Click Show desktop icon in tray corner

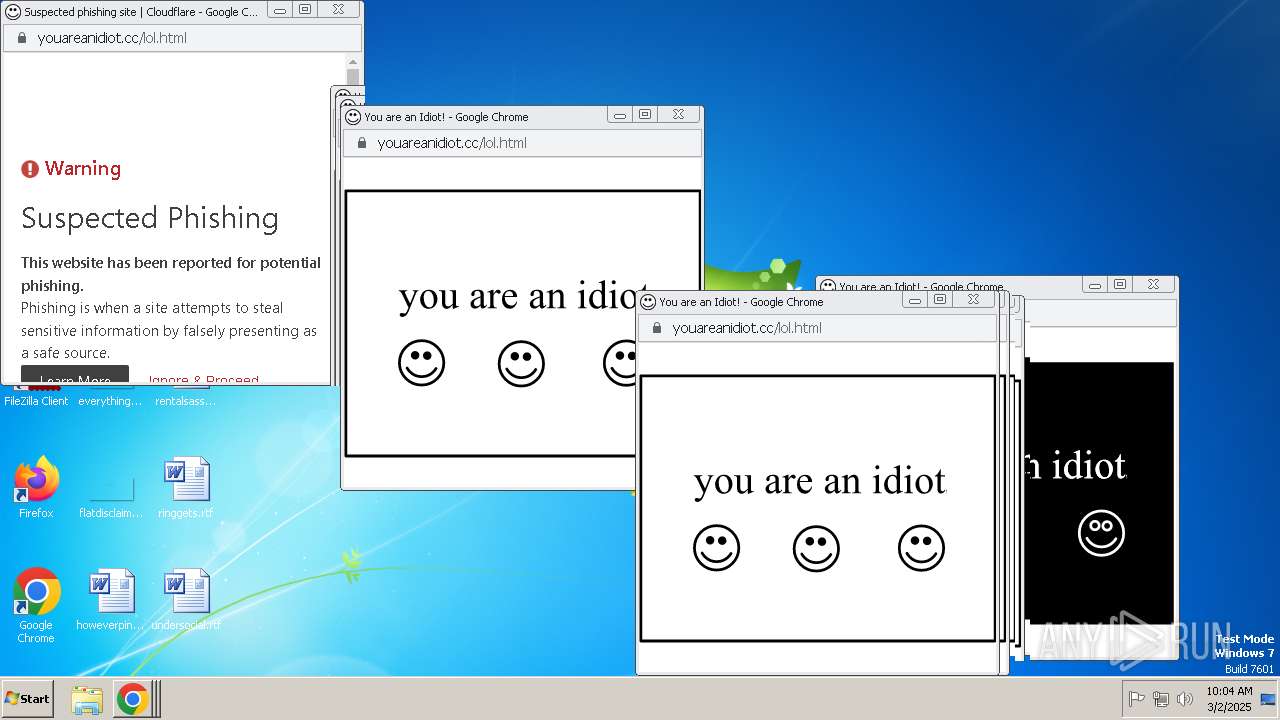point(1267,699)
